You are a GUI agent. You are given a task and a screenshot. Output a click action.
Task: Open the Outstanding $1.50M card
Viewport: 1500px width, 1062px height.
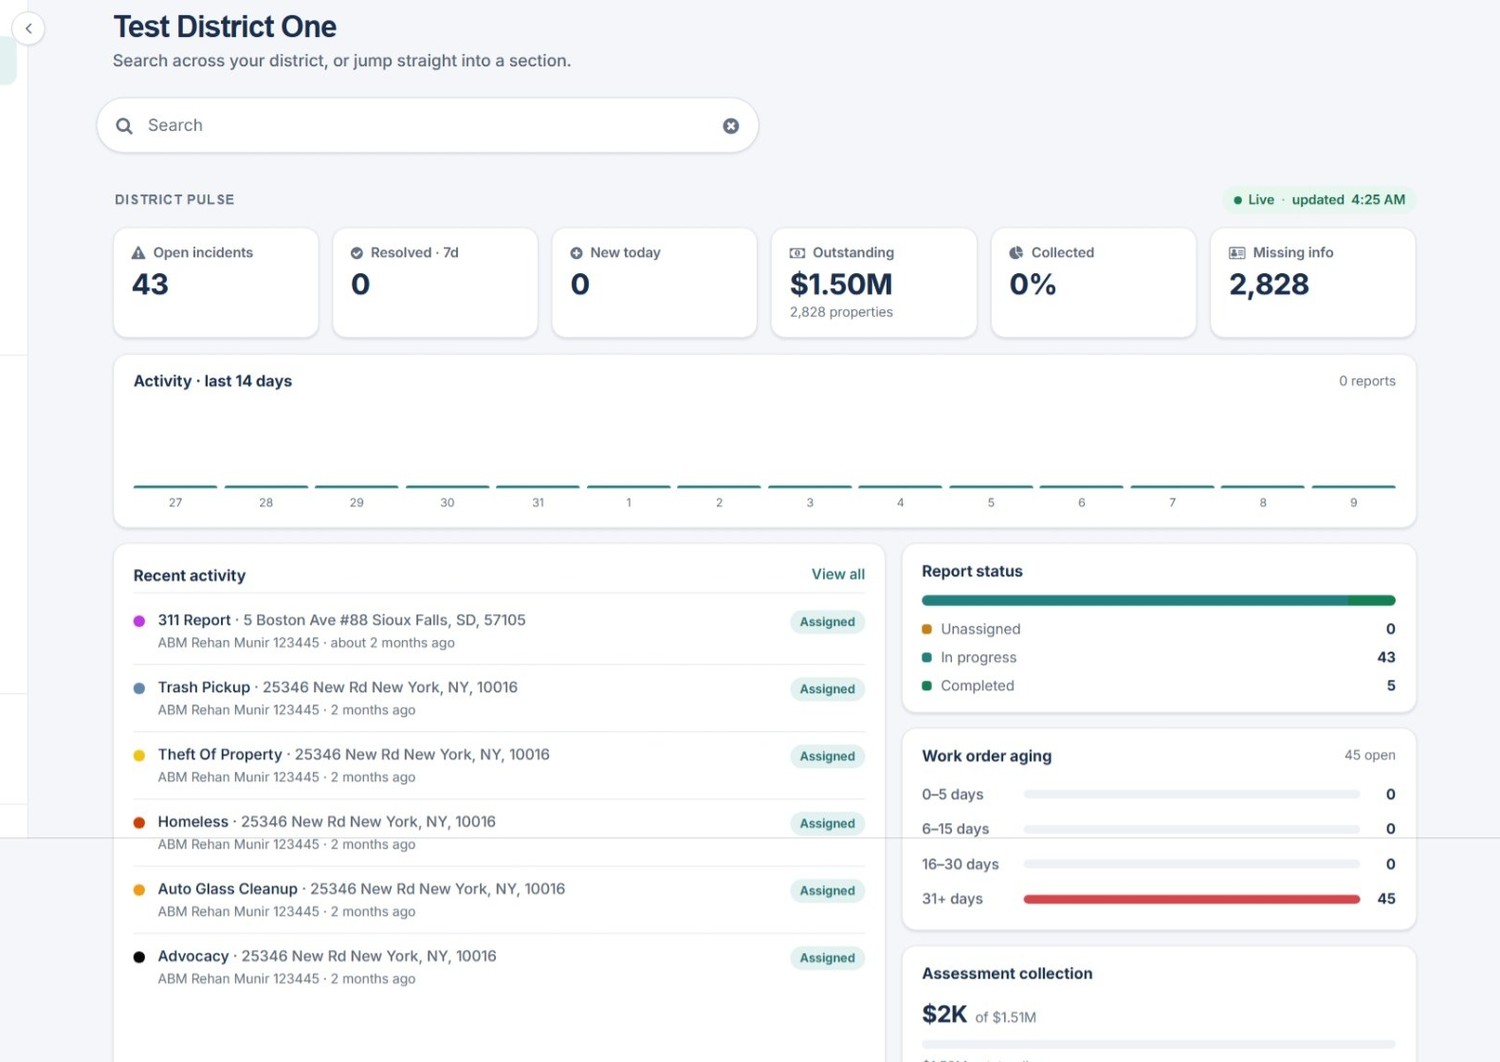[874, 283]
